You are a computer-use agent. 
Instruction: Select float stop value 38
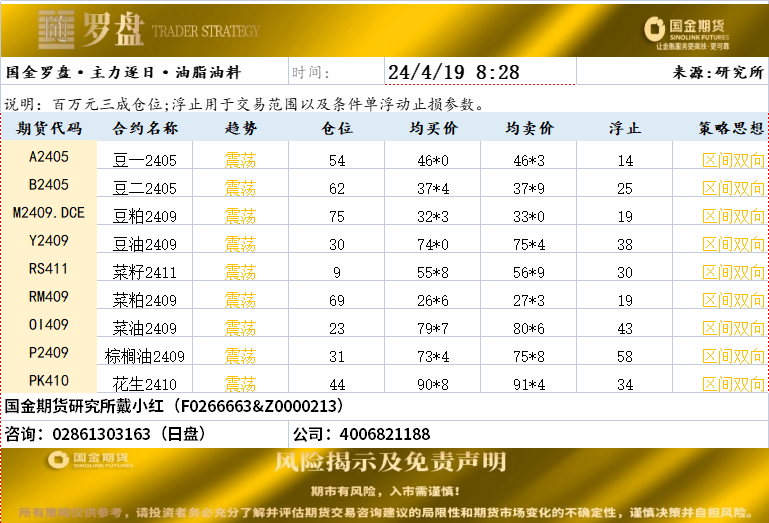pyautogui.click(x=625, y=245)
